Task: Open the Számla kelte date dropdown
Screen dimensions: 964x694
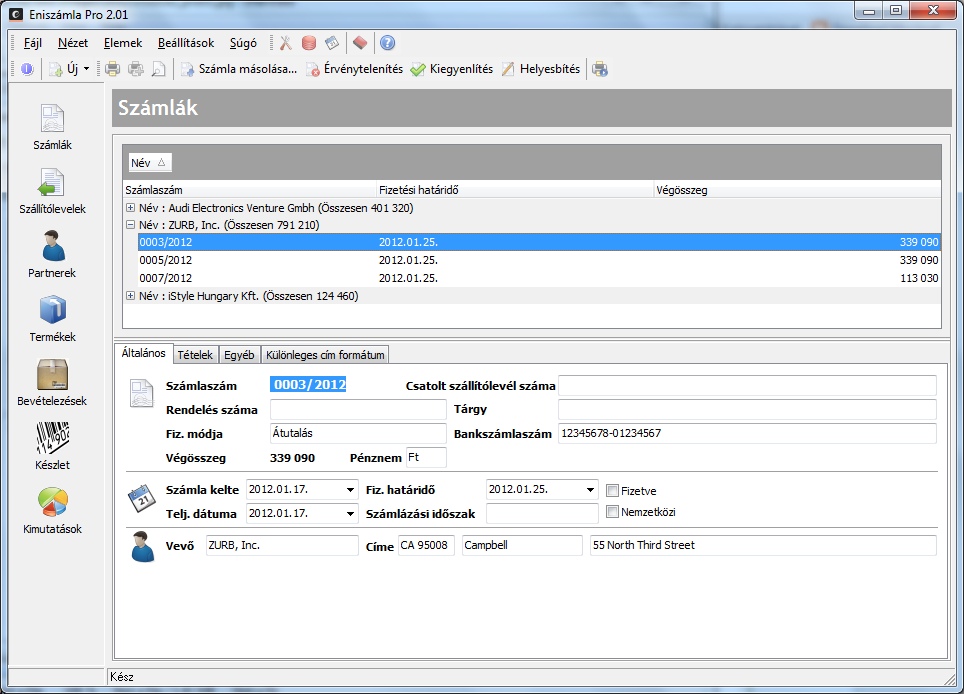Action: (x=349, y=490)
